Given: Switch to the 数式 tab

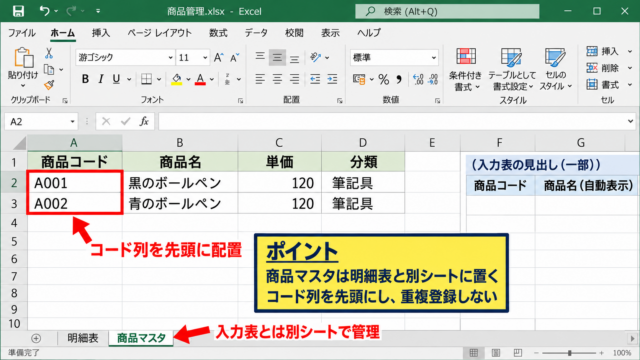Looking at the screenshot, I should tap(218, 33).
